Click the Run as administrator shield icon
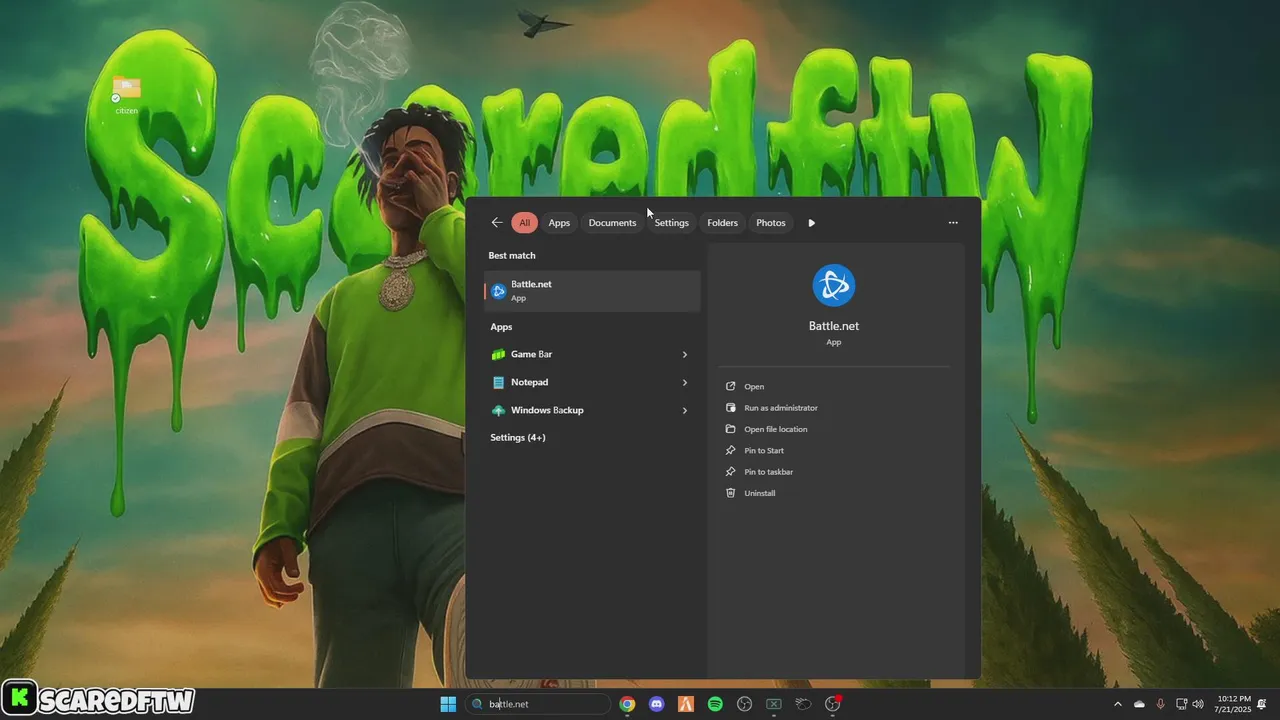 coord(730,408)
